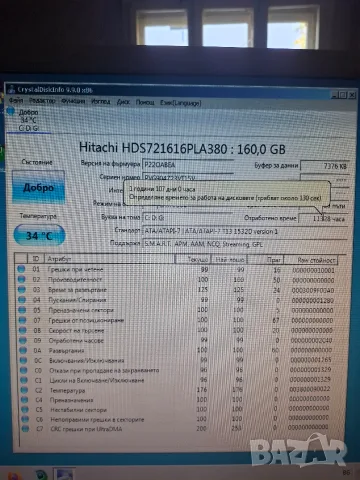Select the Преназначени сектори row
The width and height of the screenshot is (360, 480).
coord(176,310)
